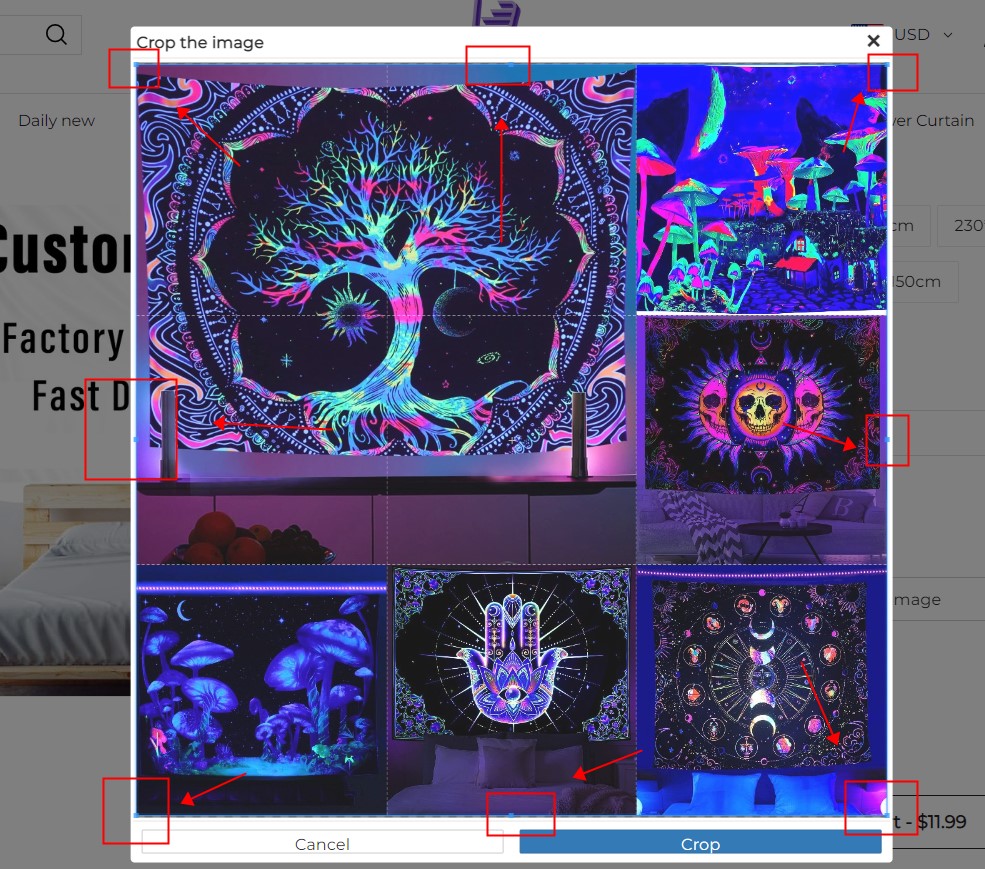Image resolution: width=985 pixels, height=869 pixels.
Task: Click the tree of life tapestry image
Action: [x=386, y=314]
